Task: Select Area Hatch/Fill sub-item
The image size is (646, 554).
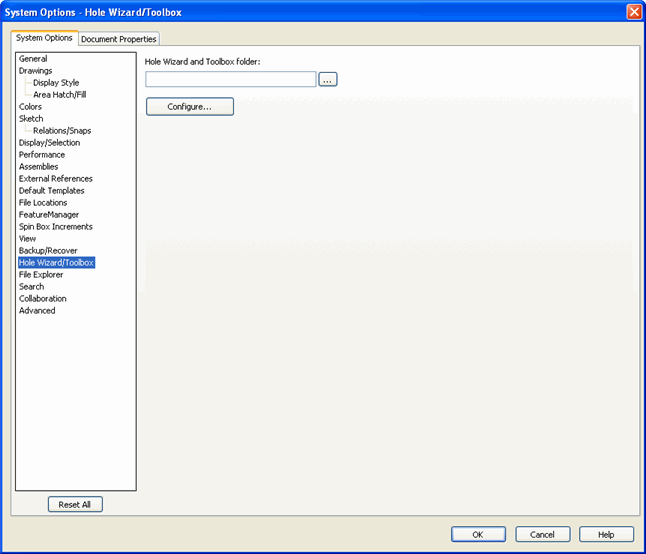Action: pos(60,94)
